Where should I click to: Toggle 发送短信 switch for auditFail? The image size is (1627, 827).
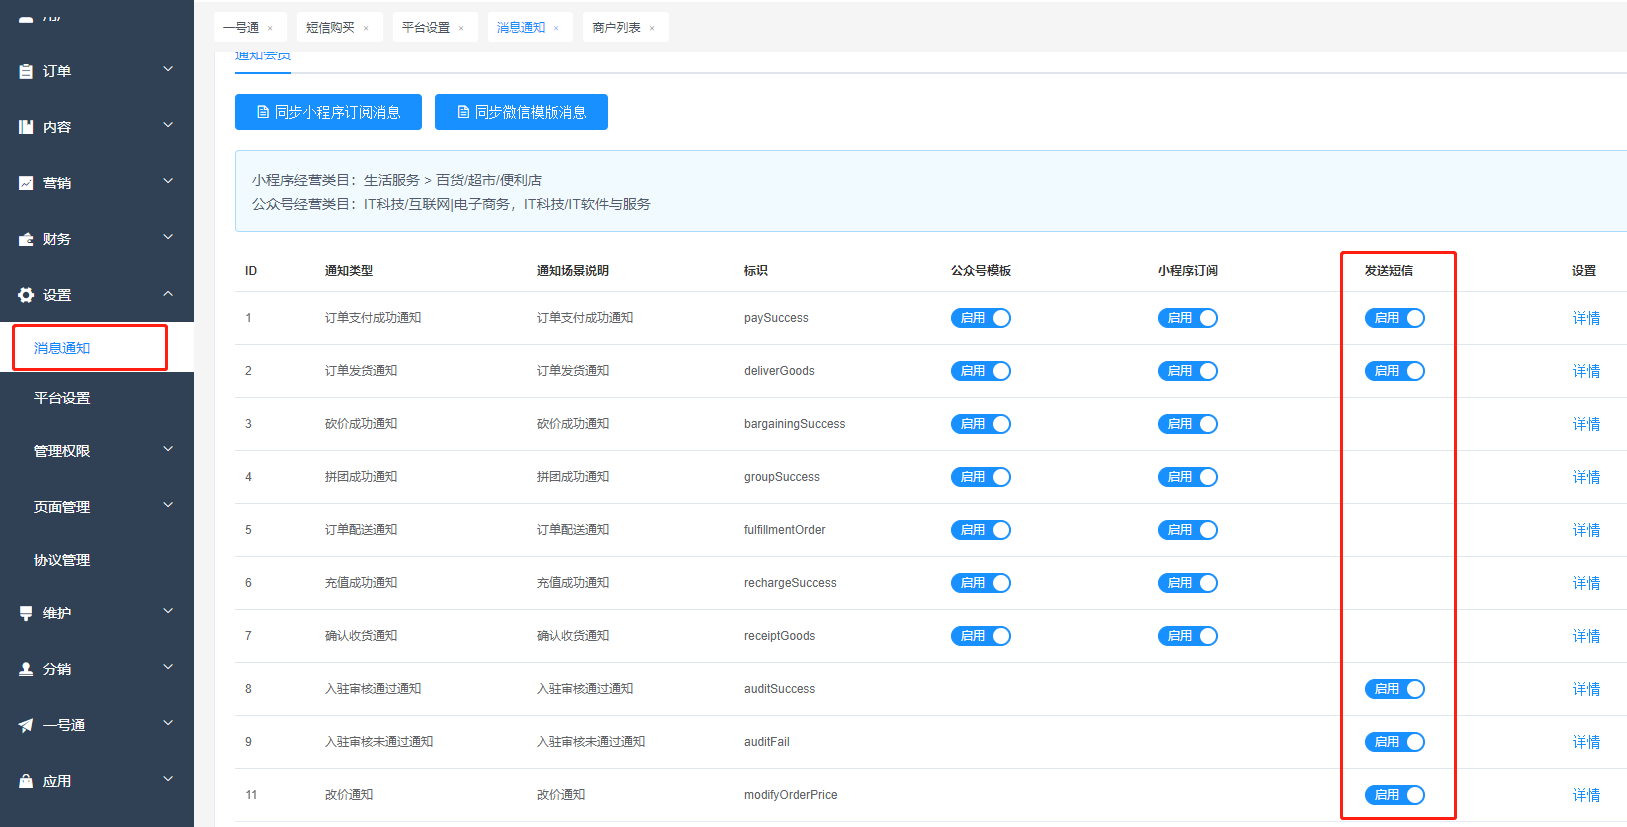point(1395,742)
